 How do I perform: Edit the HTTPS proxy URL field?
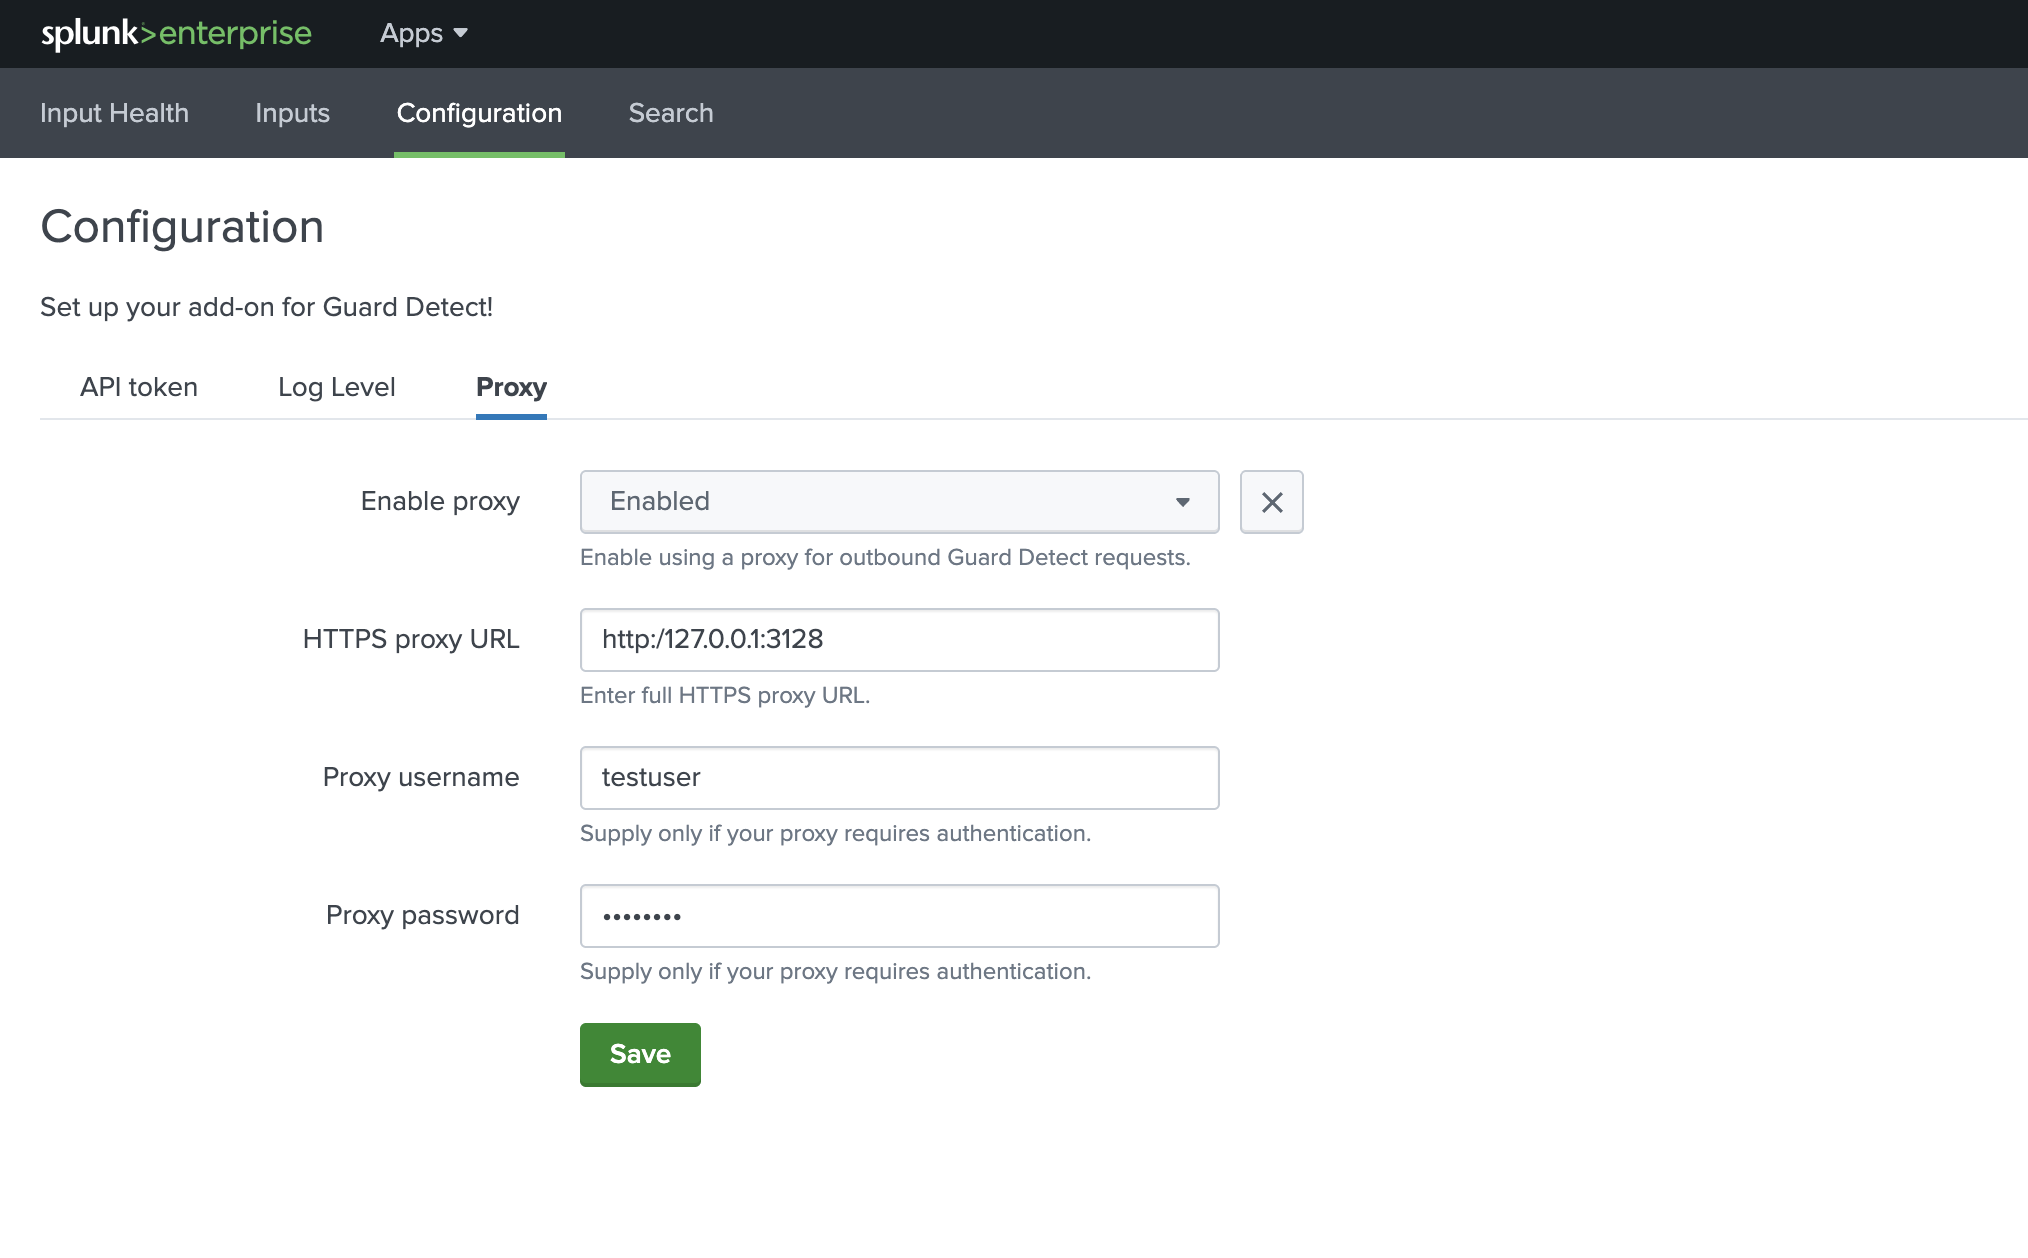pyautogui.click(x=898, y=639)
